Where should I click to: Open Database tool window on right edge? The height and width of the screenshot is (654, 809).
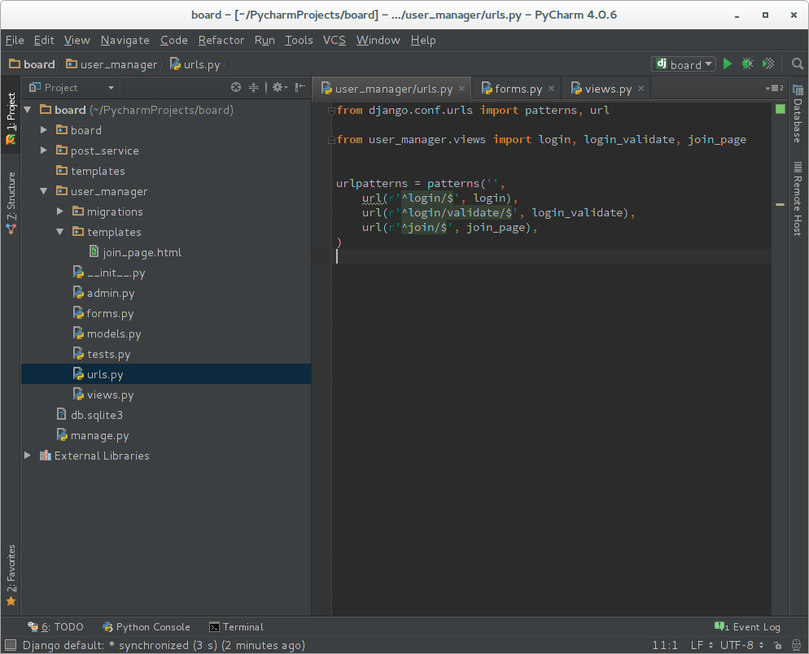click(798, 114)
